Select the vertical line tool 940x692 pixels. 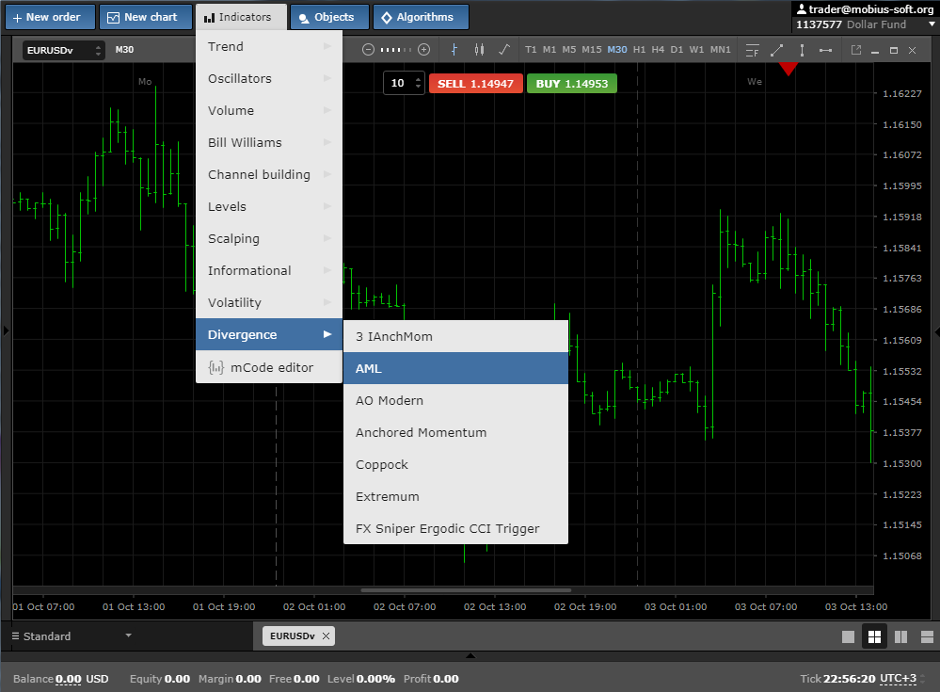802,50
